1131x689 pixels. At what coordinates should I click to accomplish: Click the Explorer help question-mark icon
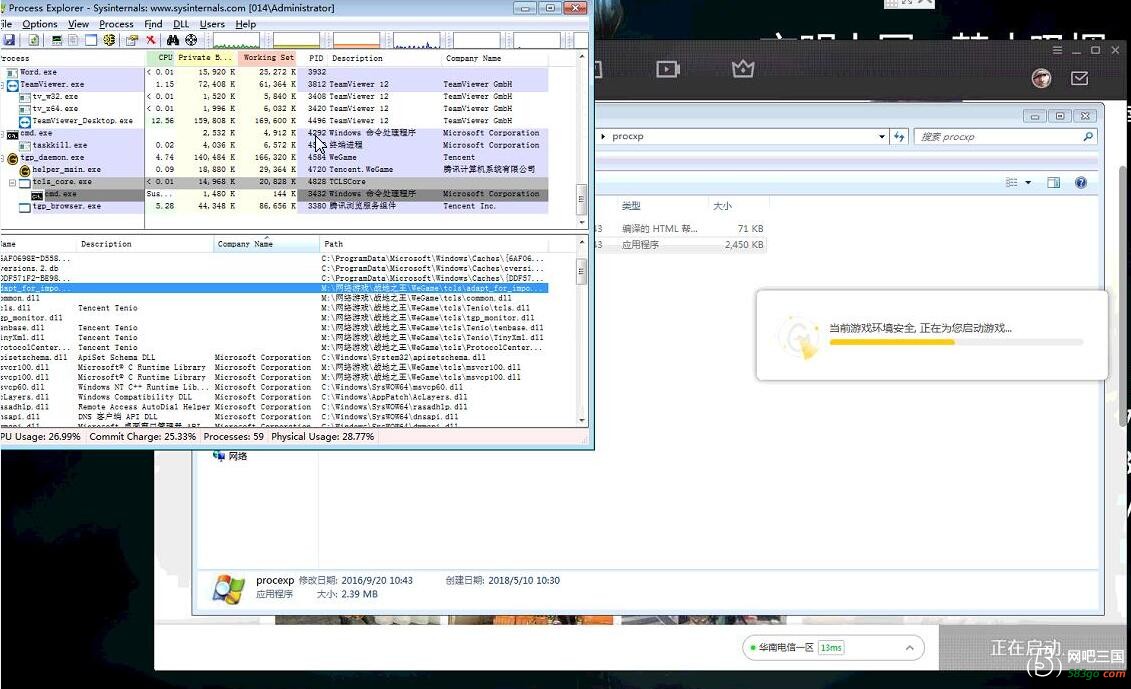(1081, 183)
